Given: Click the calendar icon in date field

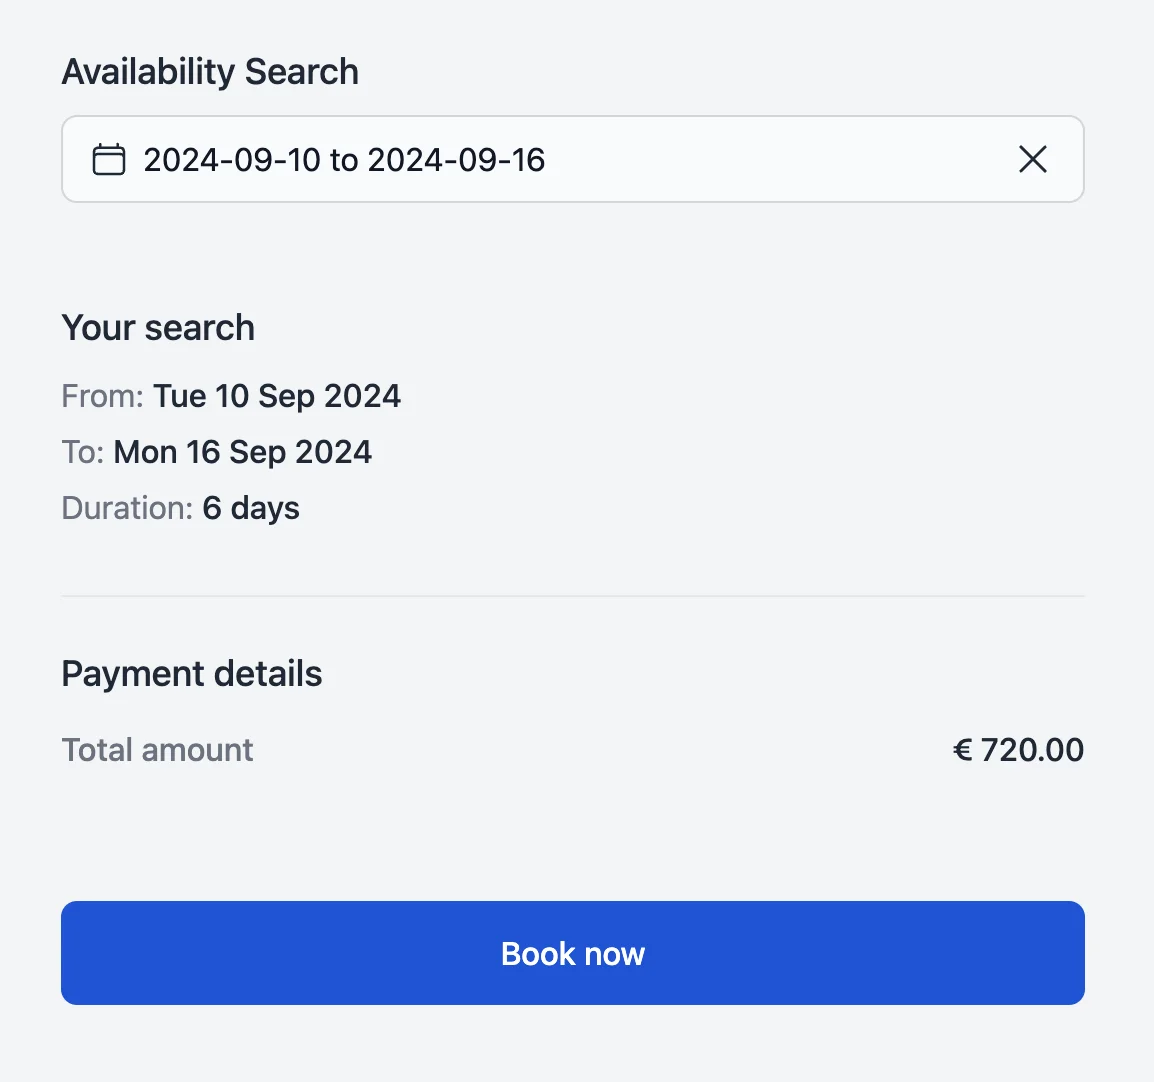Looking at the screenshot, I should point(109,160).
